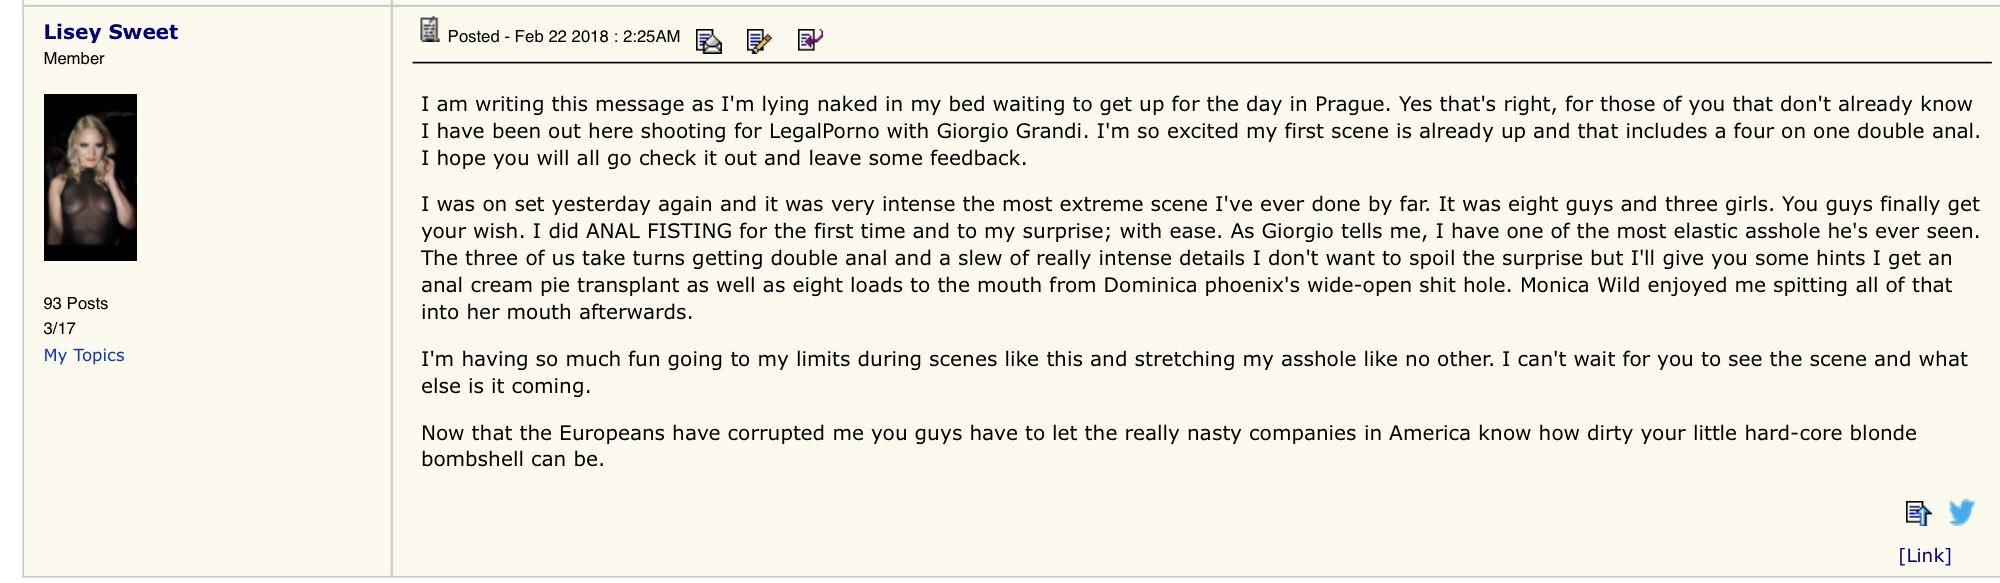Click the go to top arrow icon
This screenshot has height=583, width=2000.
1917,514
